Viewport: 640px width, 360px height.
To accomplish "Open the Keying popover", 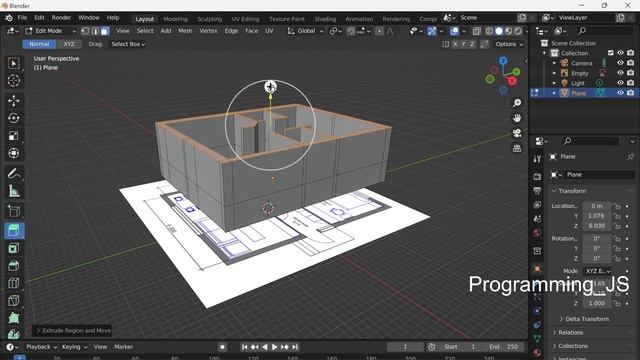I will click(74, 347).
